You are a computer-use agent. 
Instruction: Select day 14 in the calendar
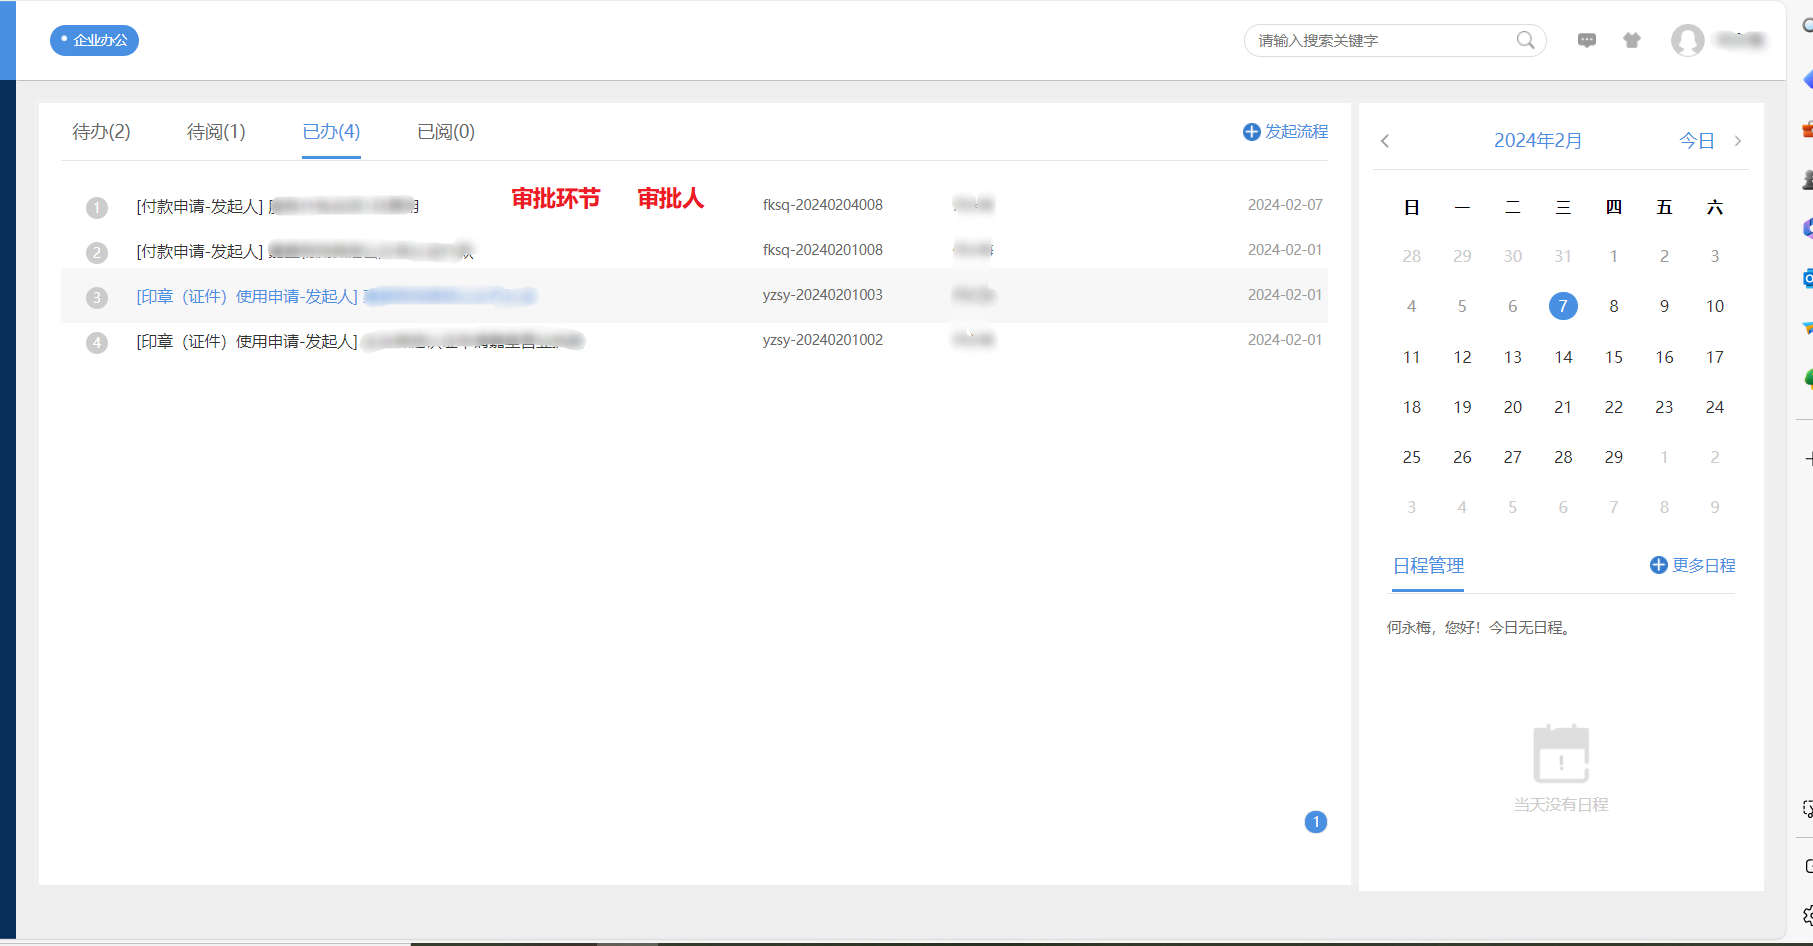click(1563, 357)
